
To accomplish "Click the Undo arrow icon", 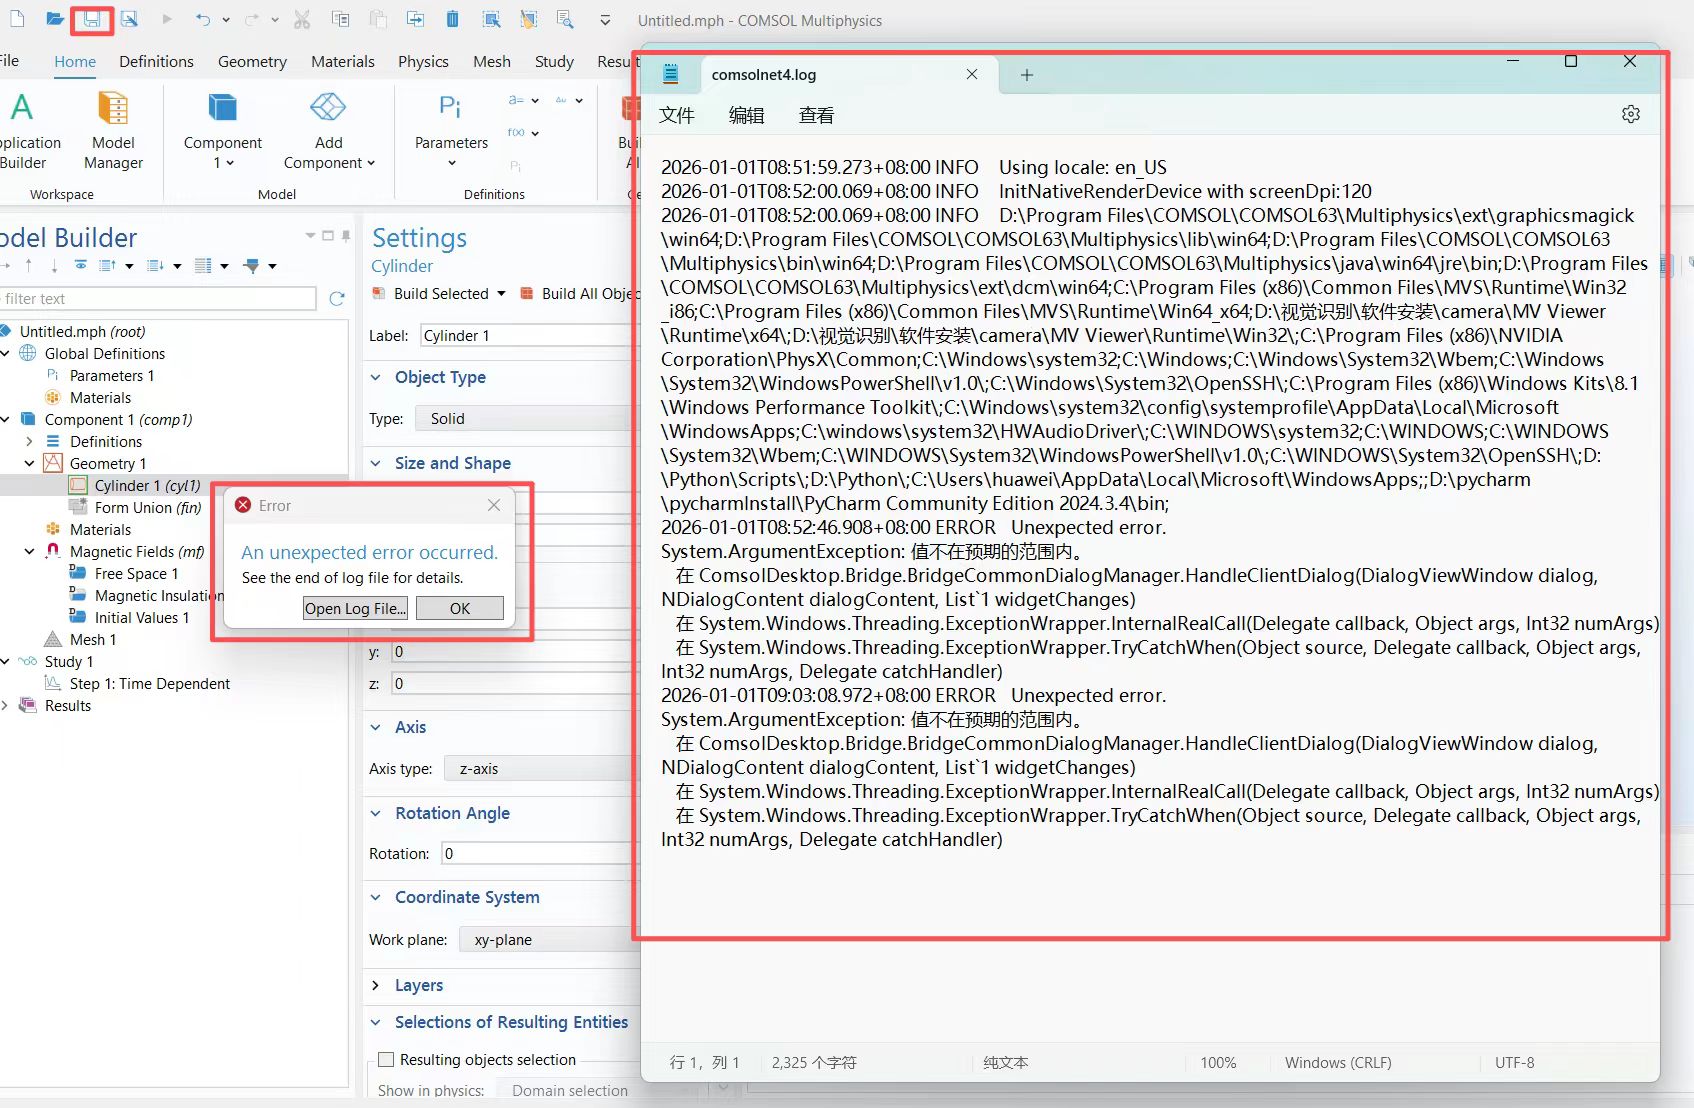I will click(203, 19).
